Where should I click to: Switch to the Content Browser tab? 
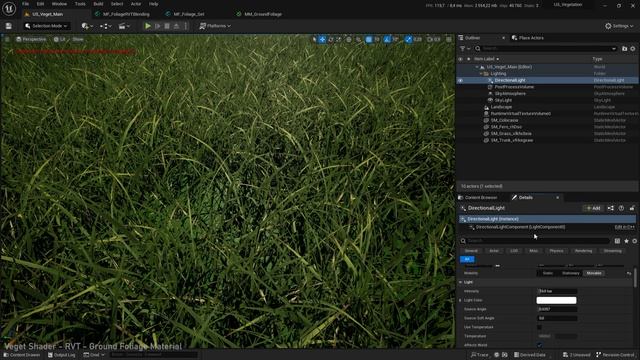tap(478, 198)
